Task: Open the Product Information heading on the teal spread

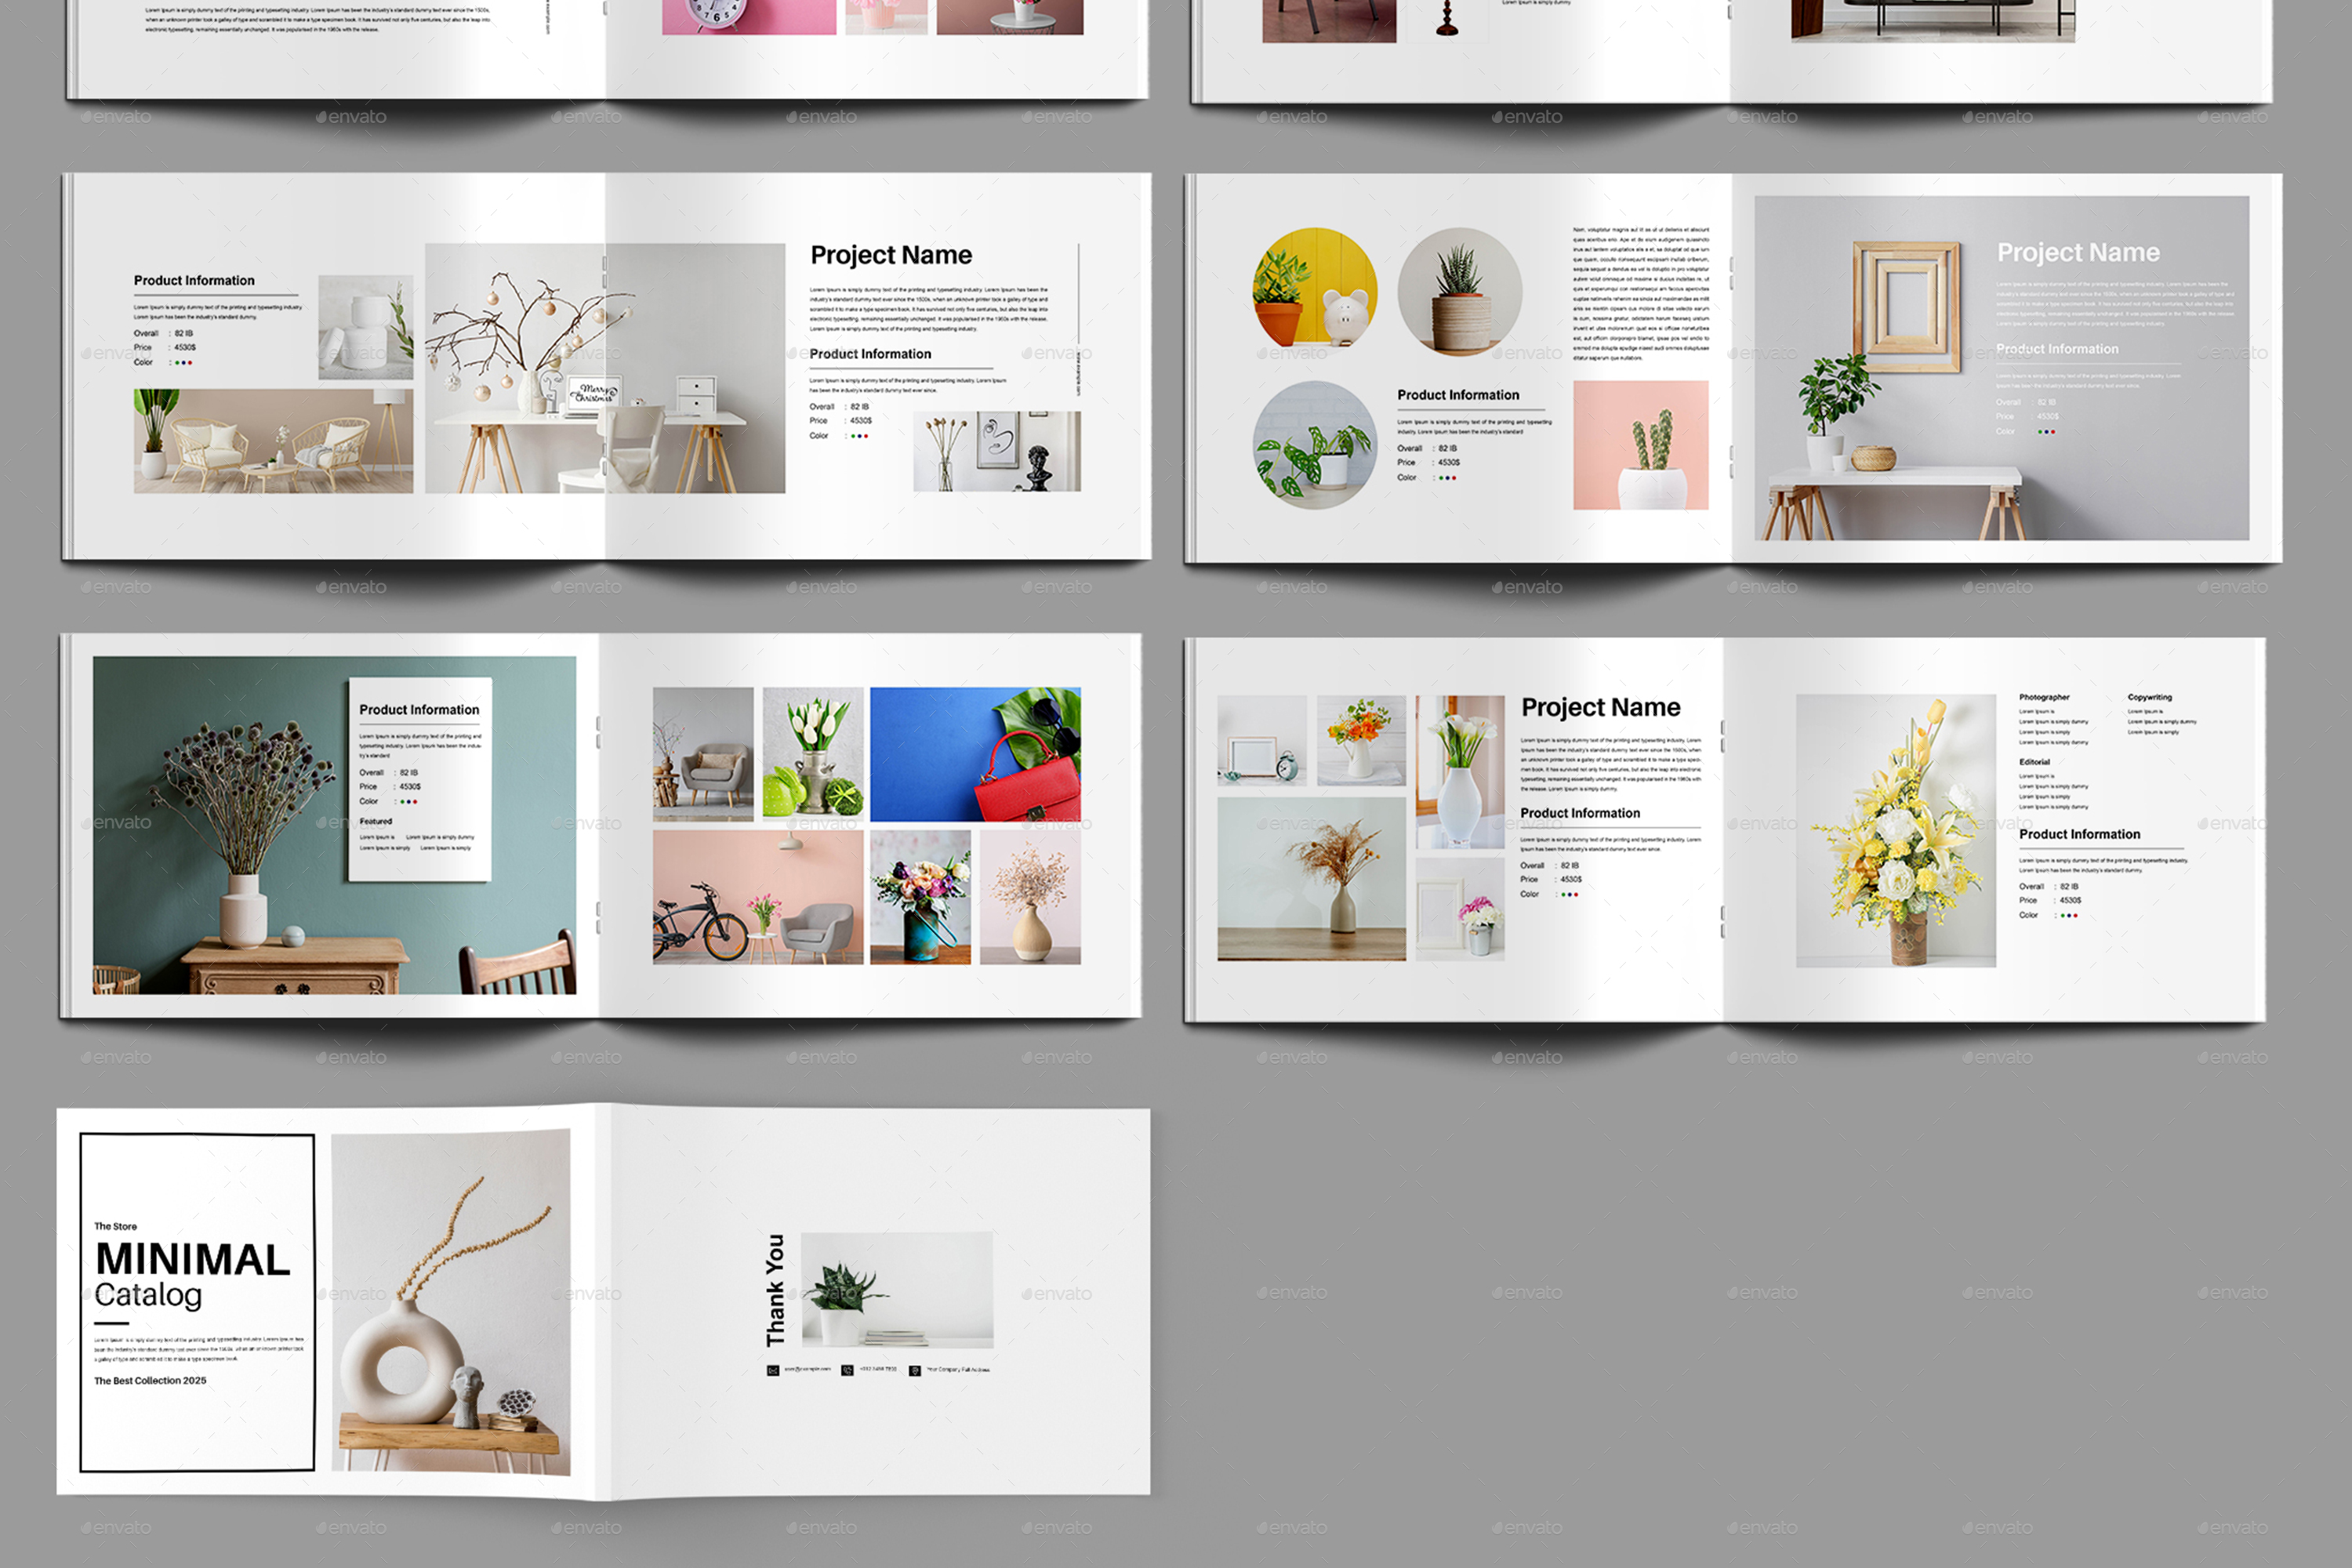Action: click(x=420, y=709)
